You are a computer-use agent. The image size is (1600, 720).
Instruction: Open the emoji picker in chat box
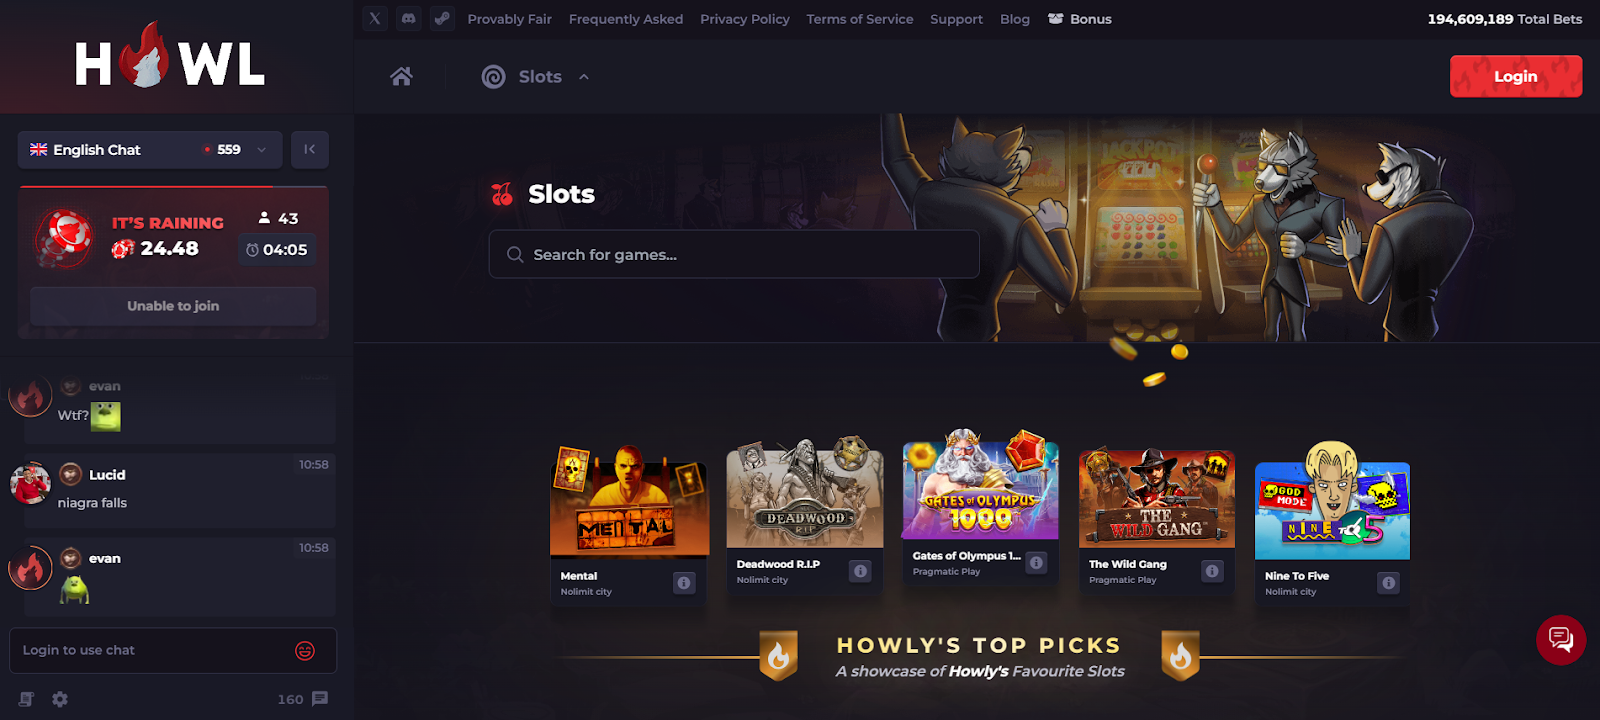[305, 651]
